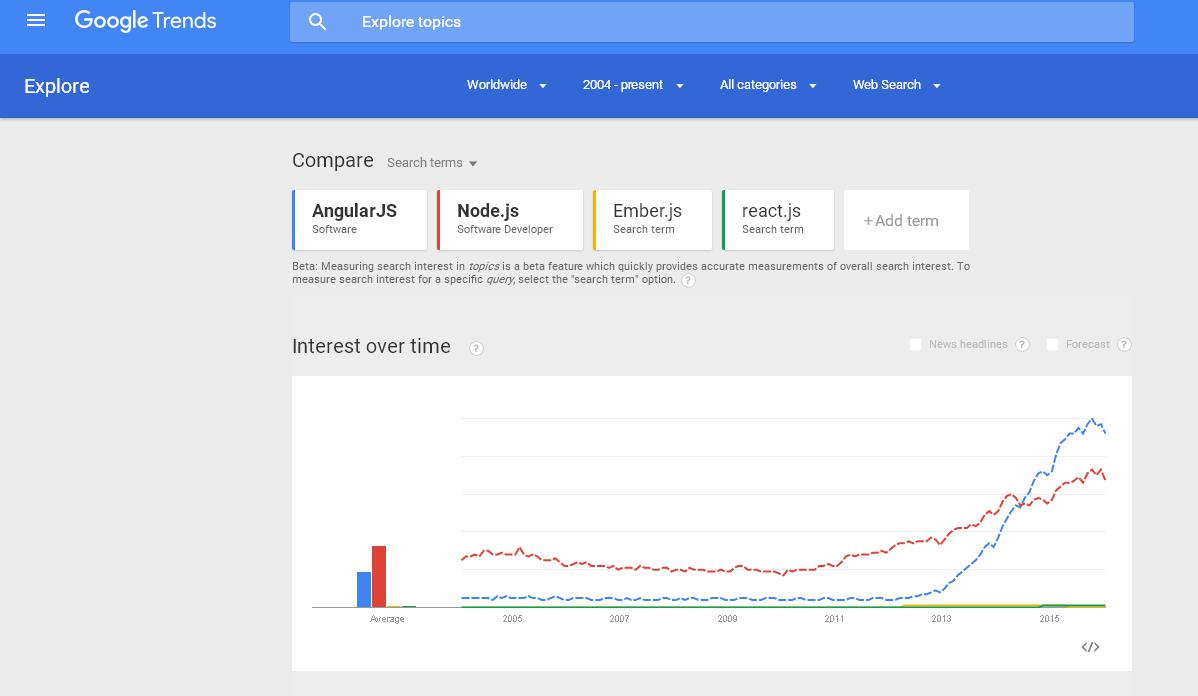Viewport: 1198px width, 696px height.
Task: Expand the Worldwide region dropdown
Action: 507,85
